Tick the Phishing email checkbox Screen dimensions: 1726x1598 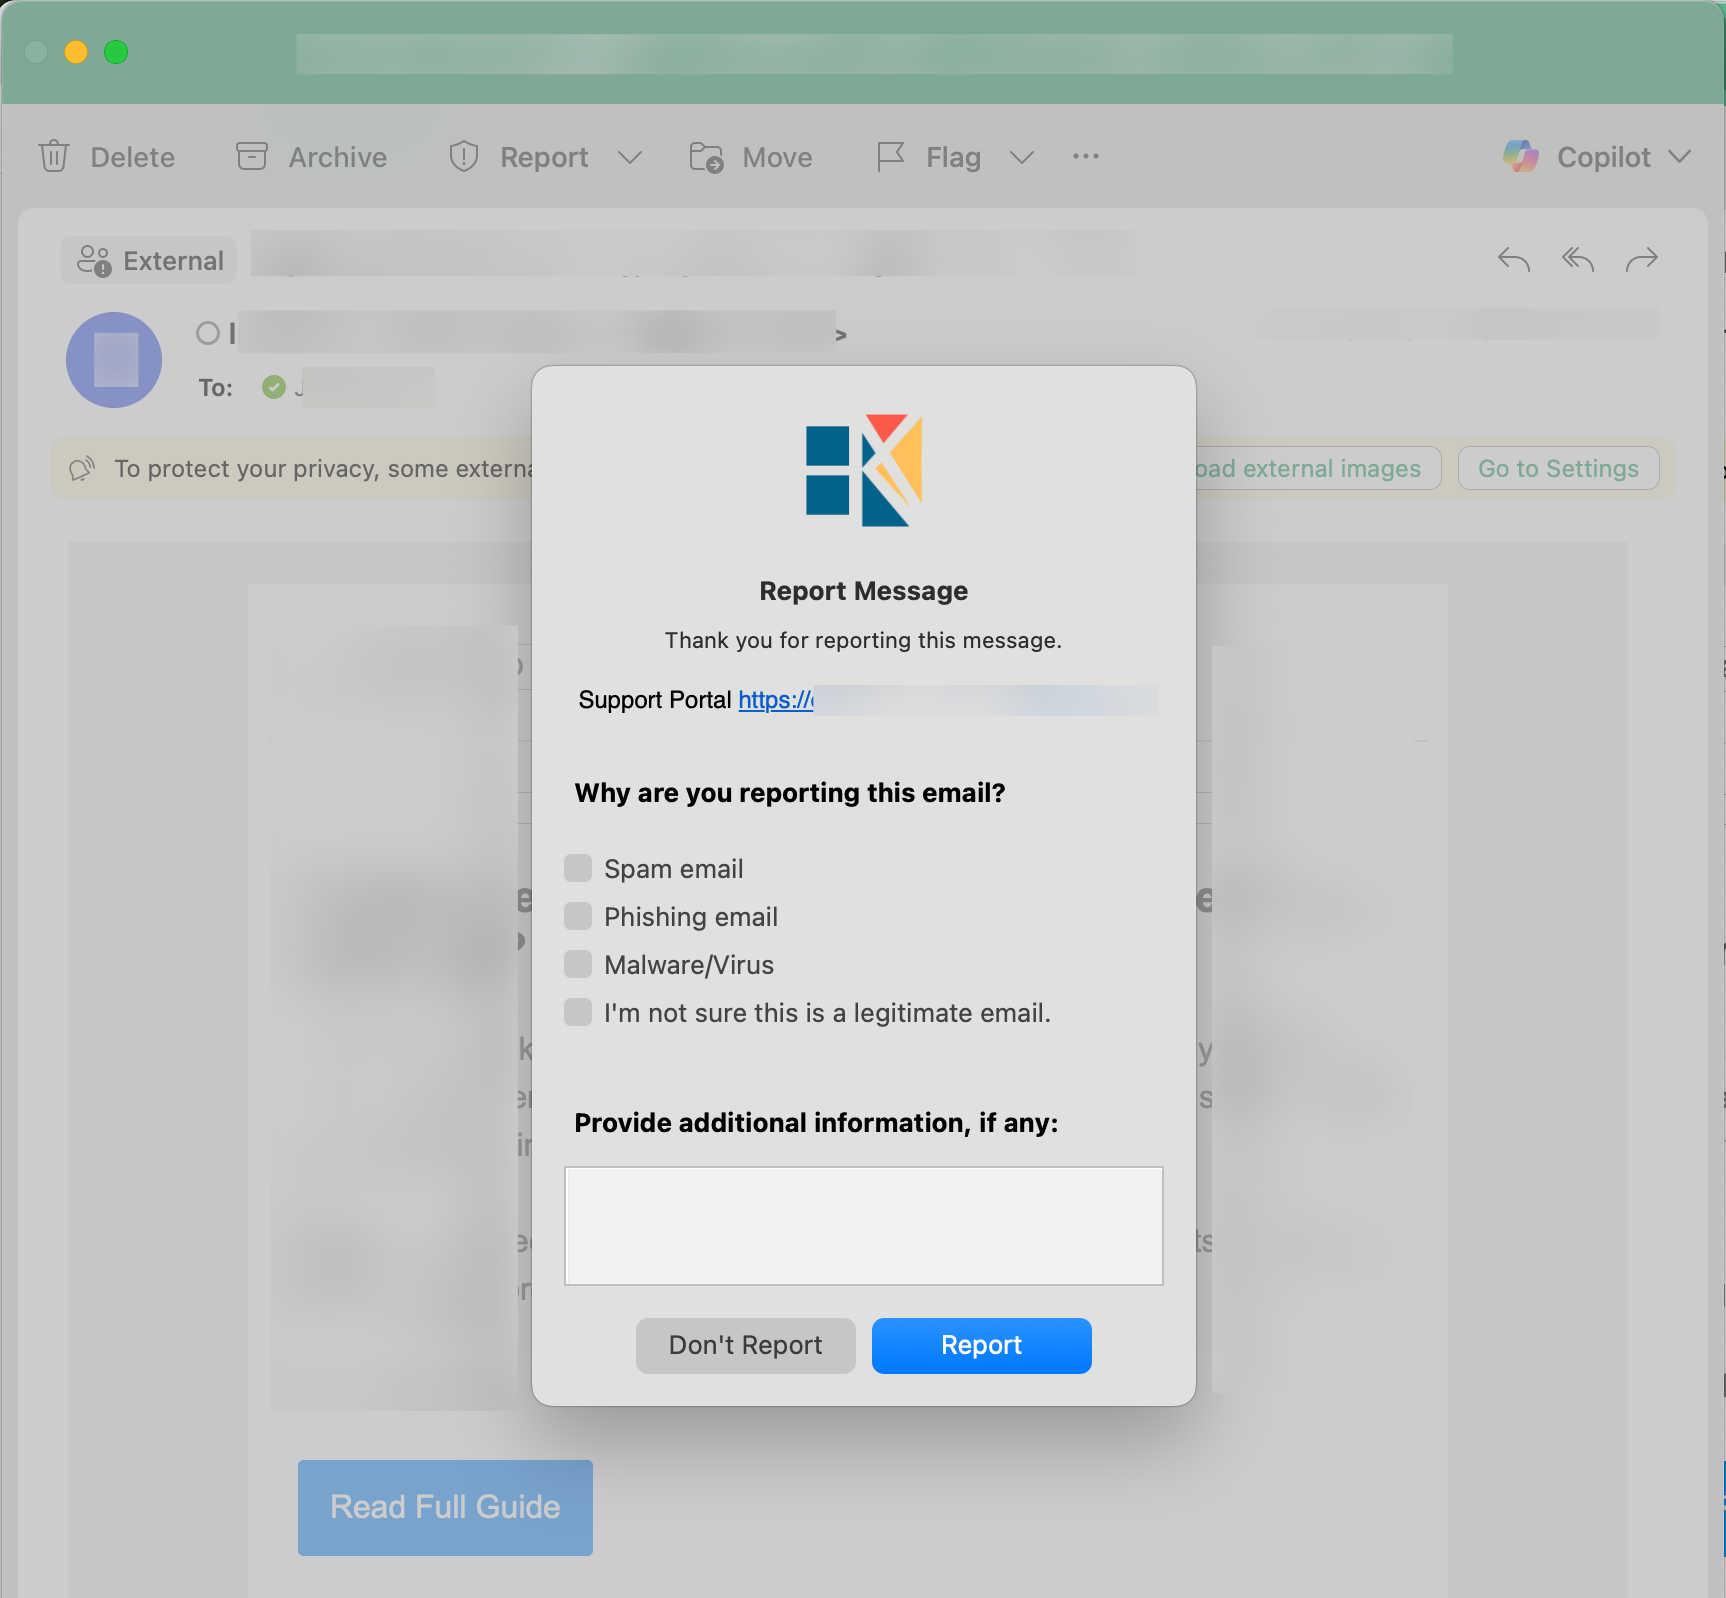coord(578,916)
